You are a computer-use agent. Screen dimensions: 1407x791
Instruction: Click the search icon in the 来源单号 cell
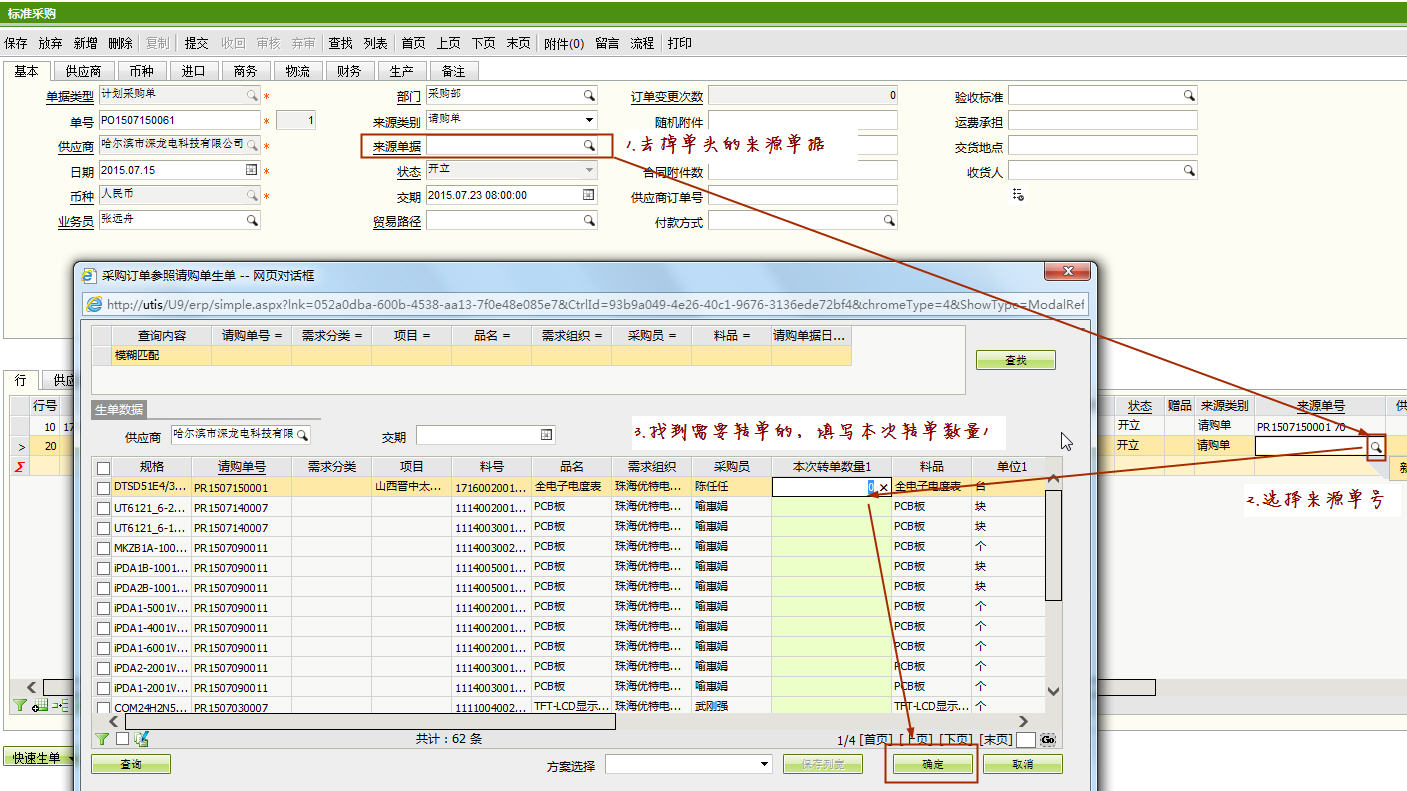1376,447
